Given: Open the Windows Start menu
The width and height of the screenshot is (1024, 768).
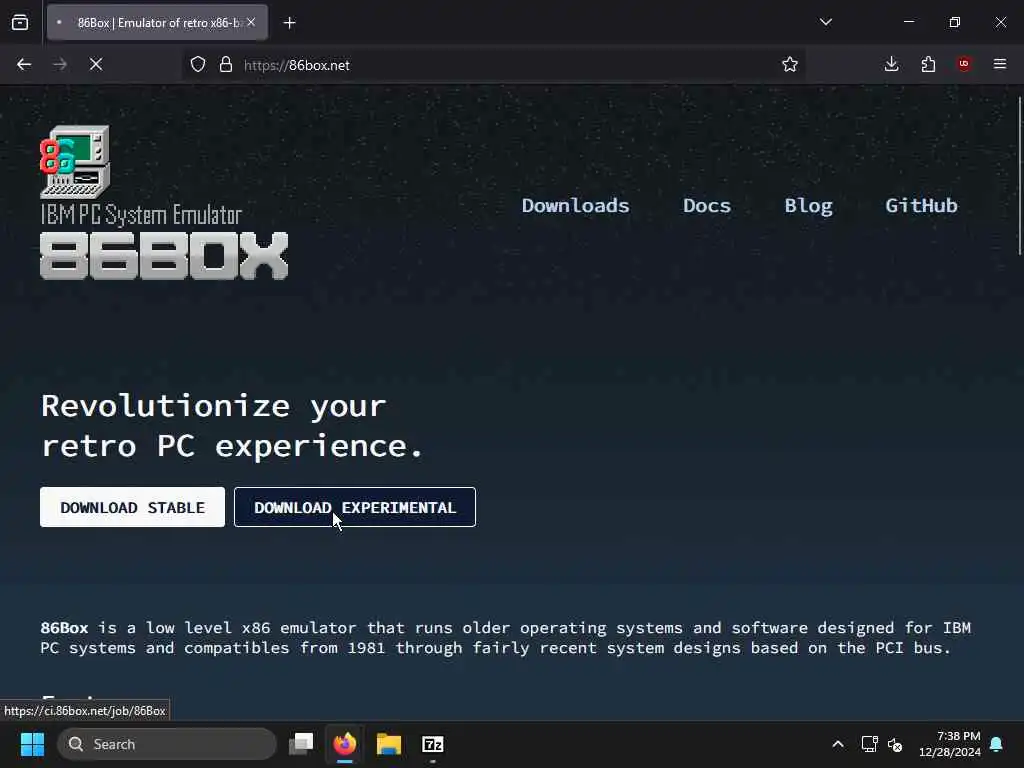Looking at the screenshot, I should [x=32, y=744].
